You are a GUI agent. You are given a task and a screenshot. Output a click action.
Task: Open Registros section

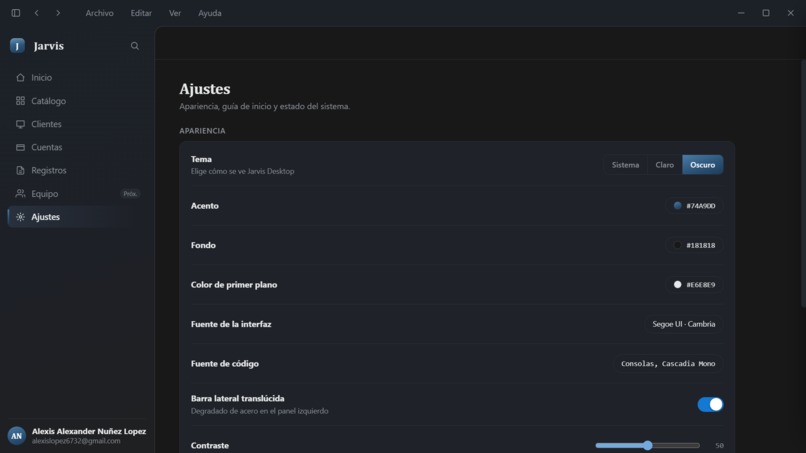tap(75, 170)
